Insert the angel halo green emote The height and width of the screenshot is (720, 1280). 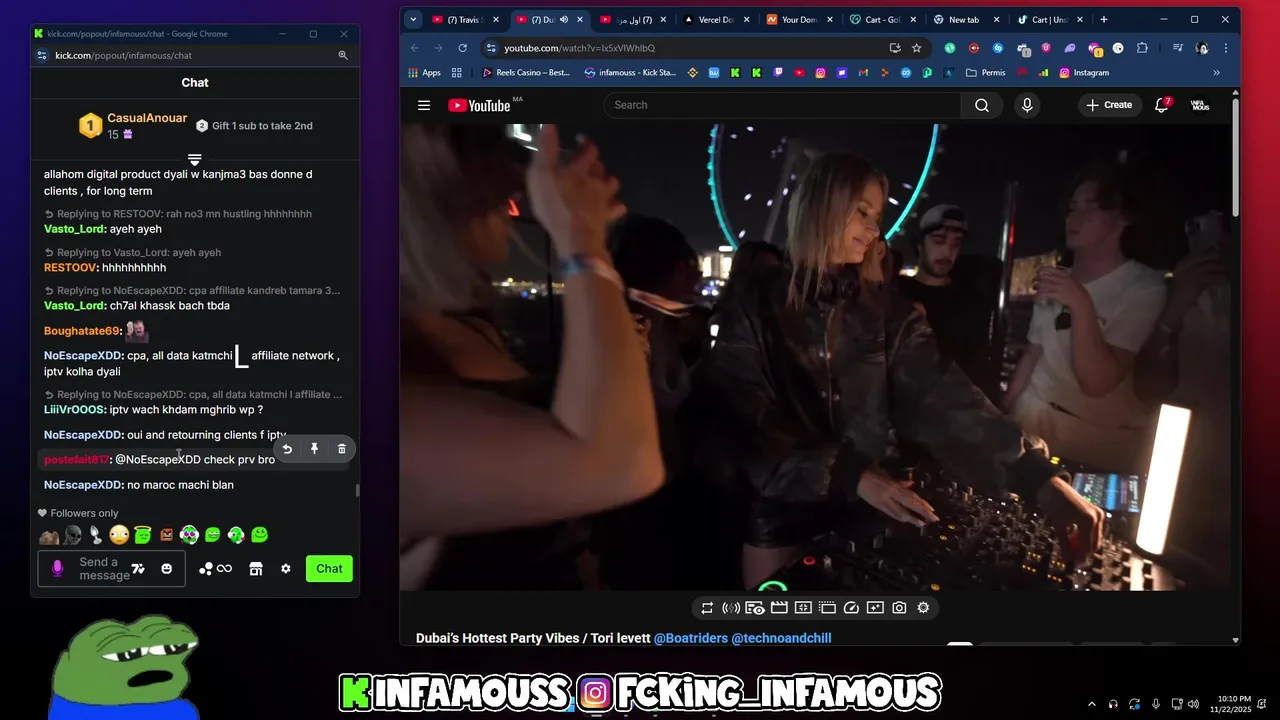click(x=142, y=535)
